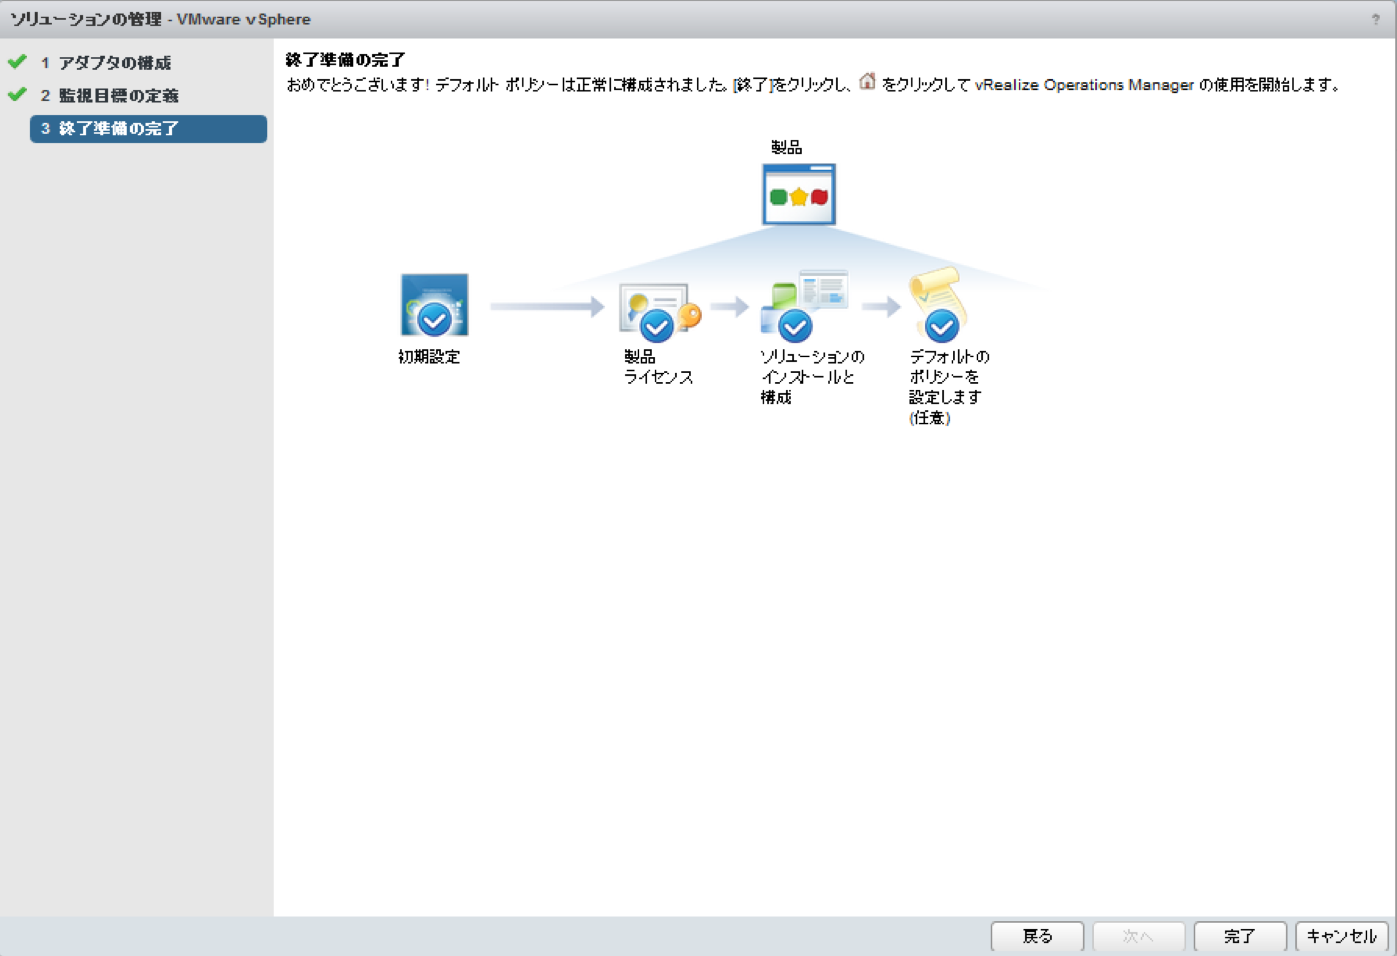This screenshot has width=1397, height=956.
Task: Click the disabled 次へ button
Action: (x=1138, y=936)
